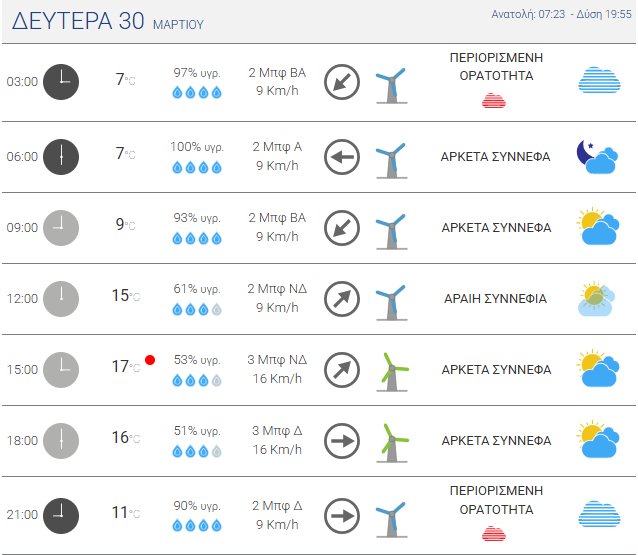Click the sparse clouds weather icon at 12:00
This screenshot has height=555, width=638.
tap(597, 299)
